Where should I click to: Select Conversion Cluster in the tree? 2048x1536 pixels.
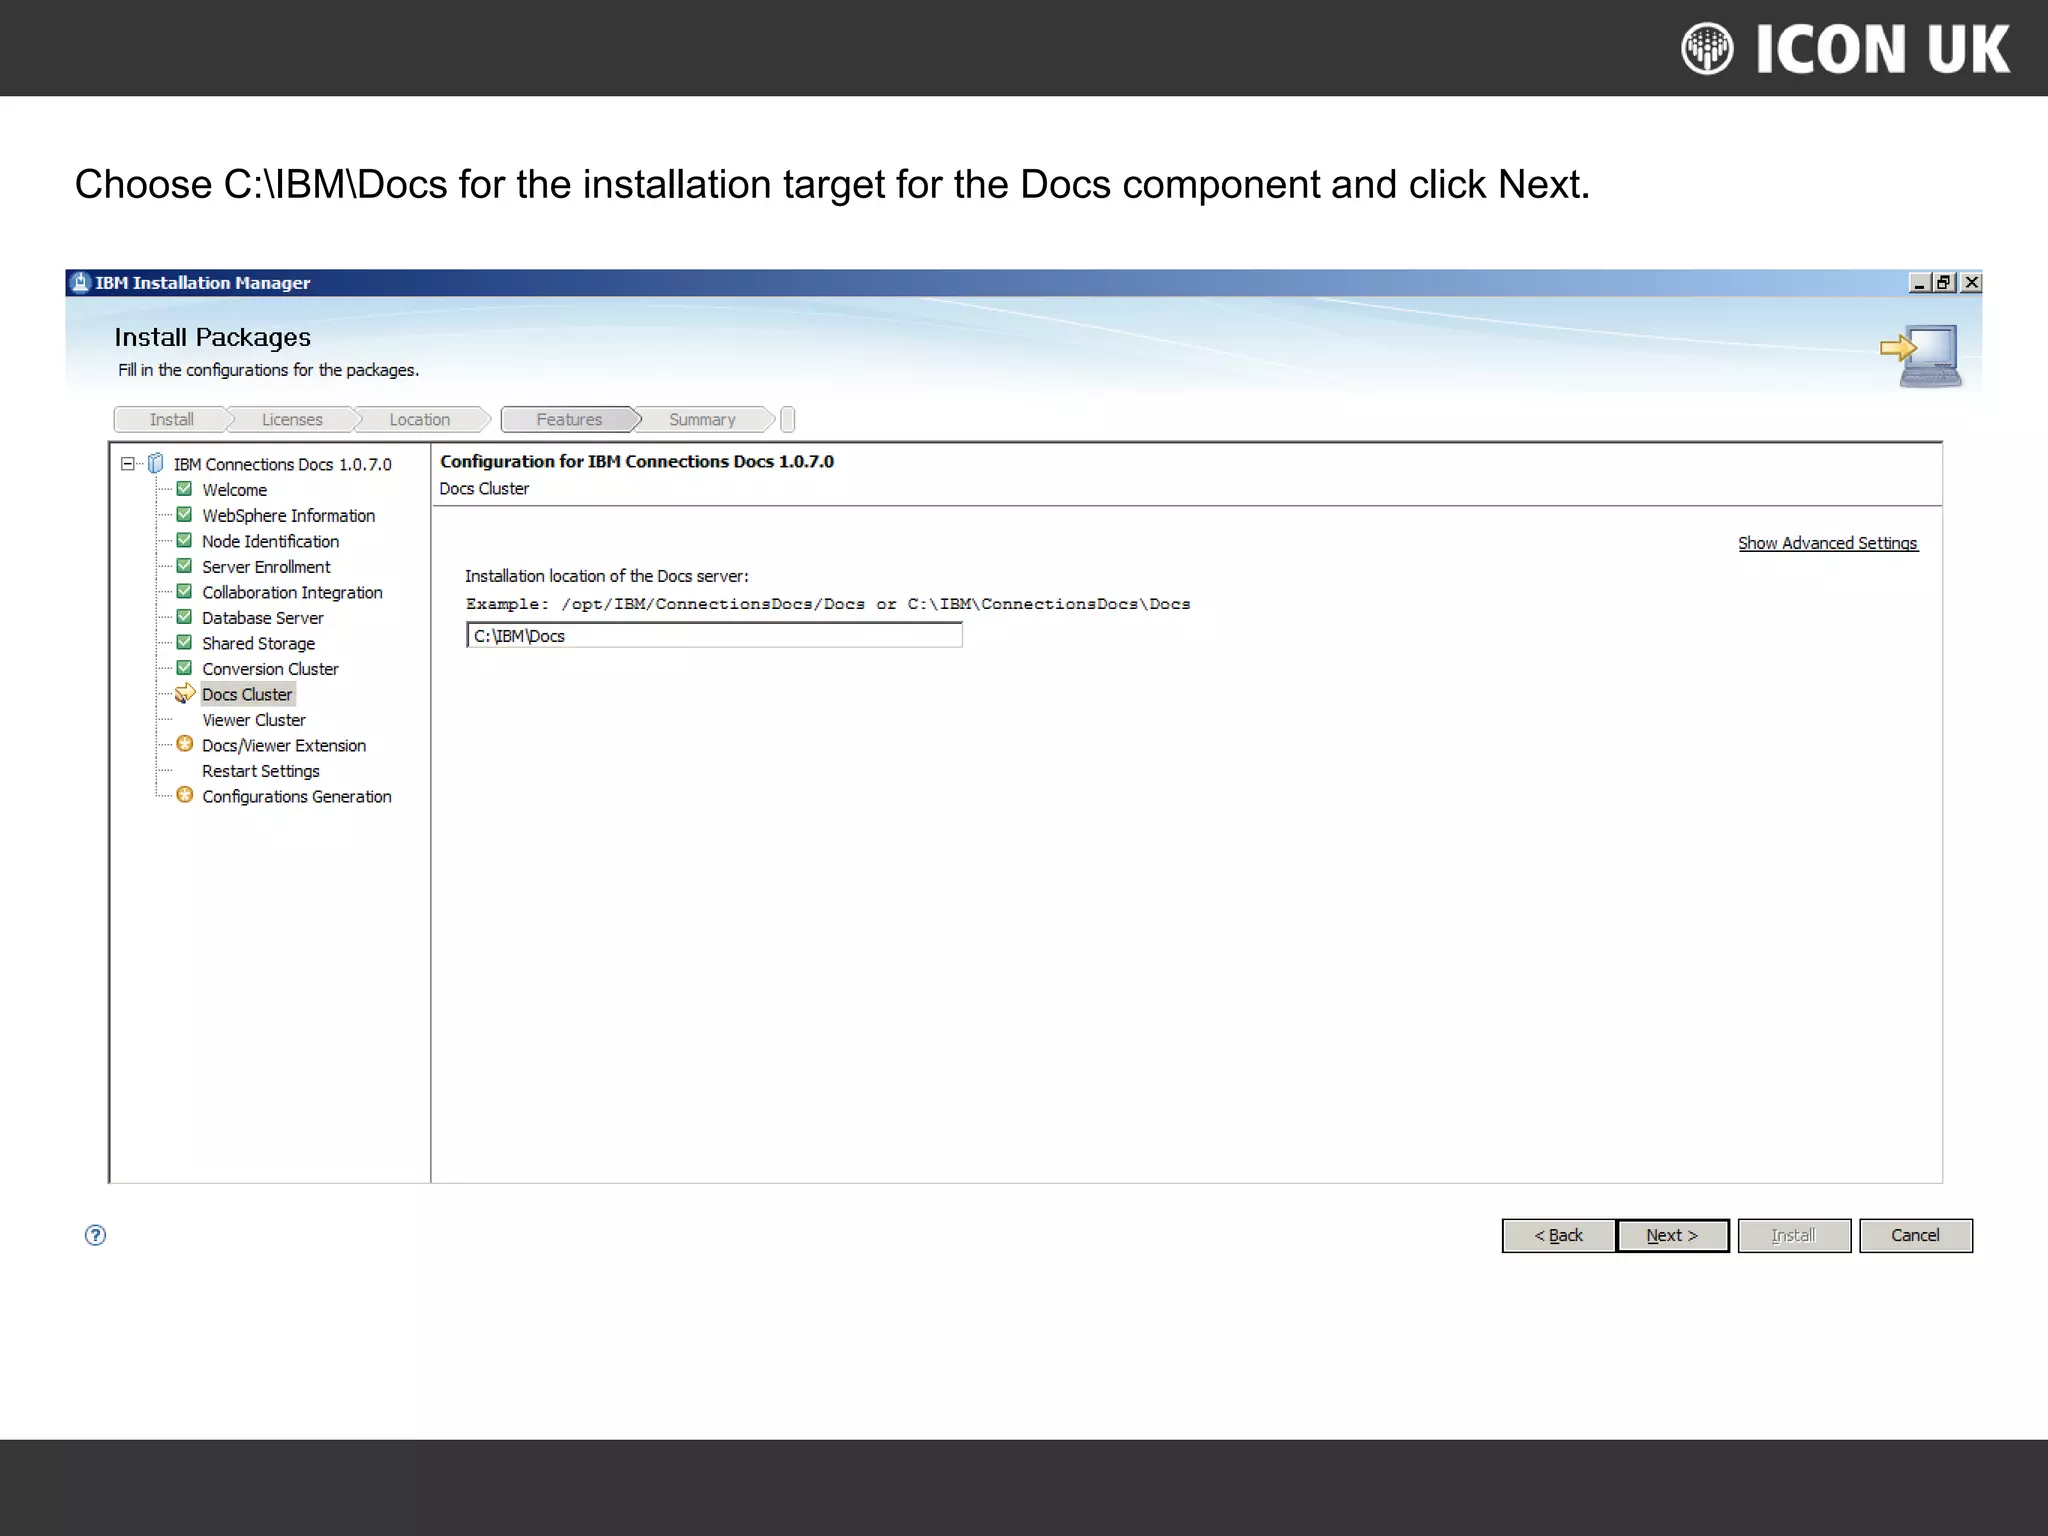click(270, 669)
